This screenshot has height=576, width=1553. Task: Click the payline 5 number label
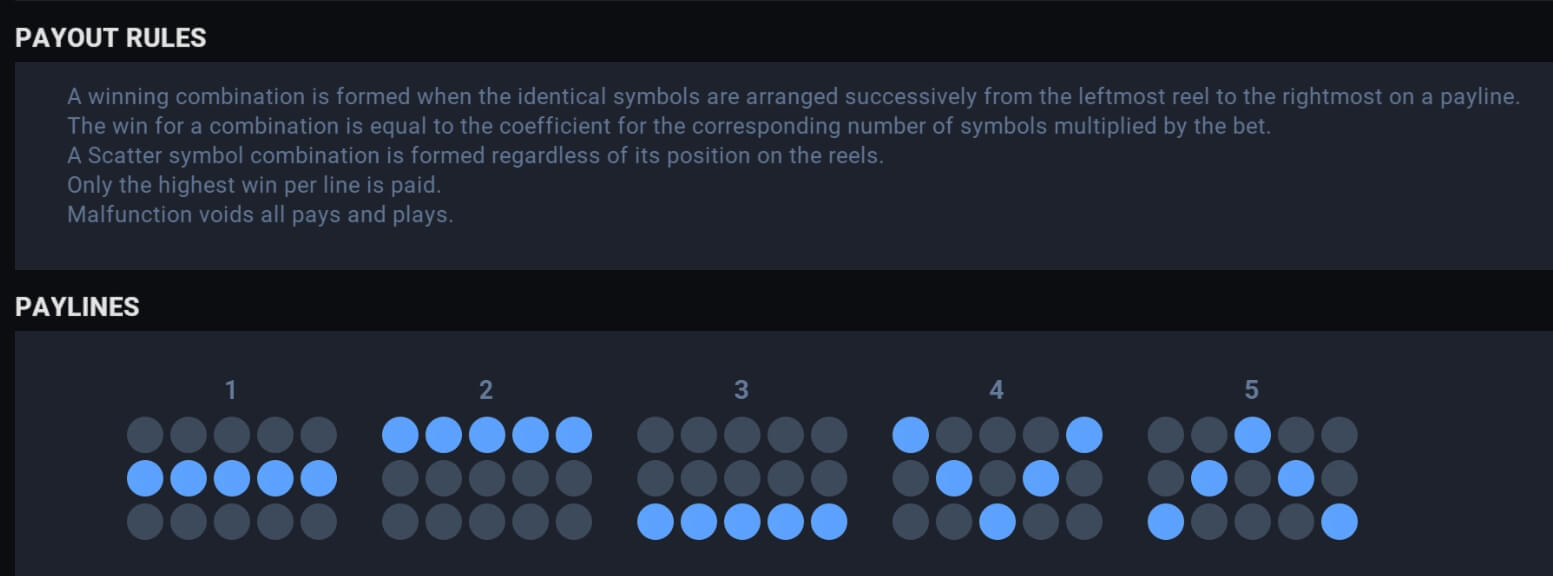pos(1252,390)
